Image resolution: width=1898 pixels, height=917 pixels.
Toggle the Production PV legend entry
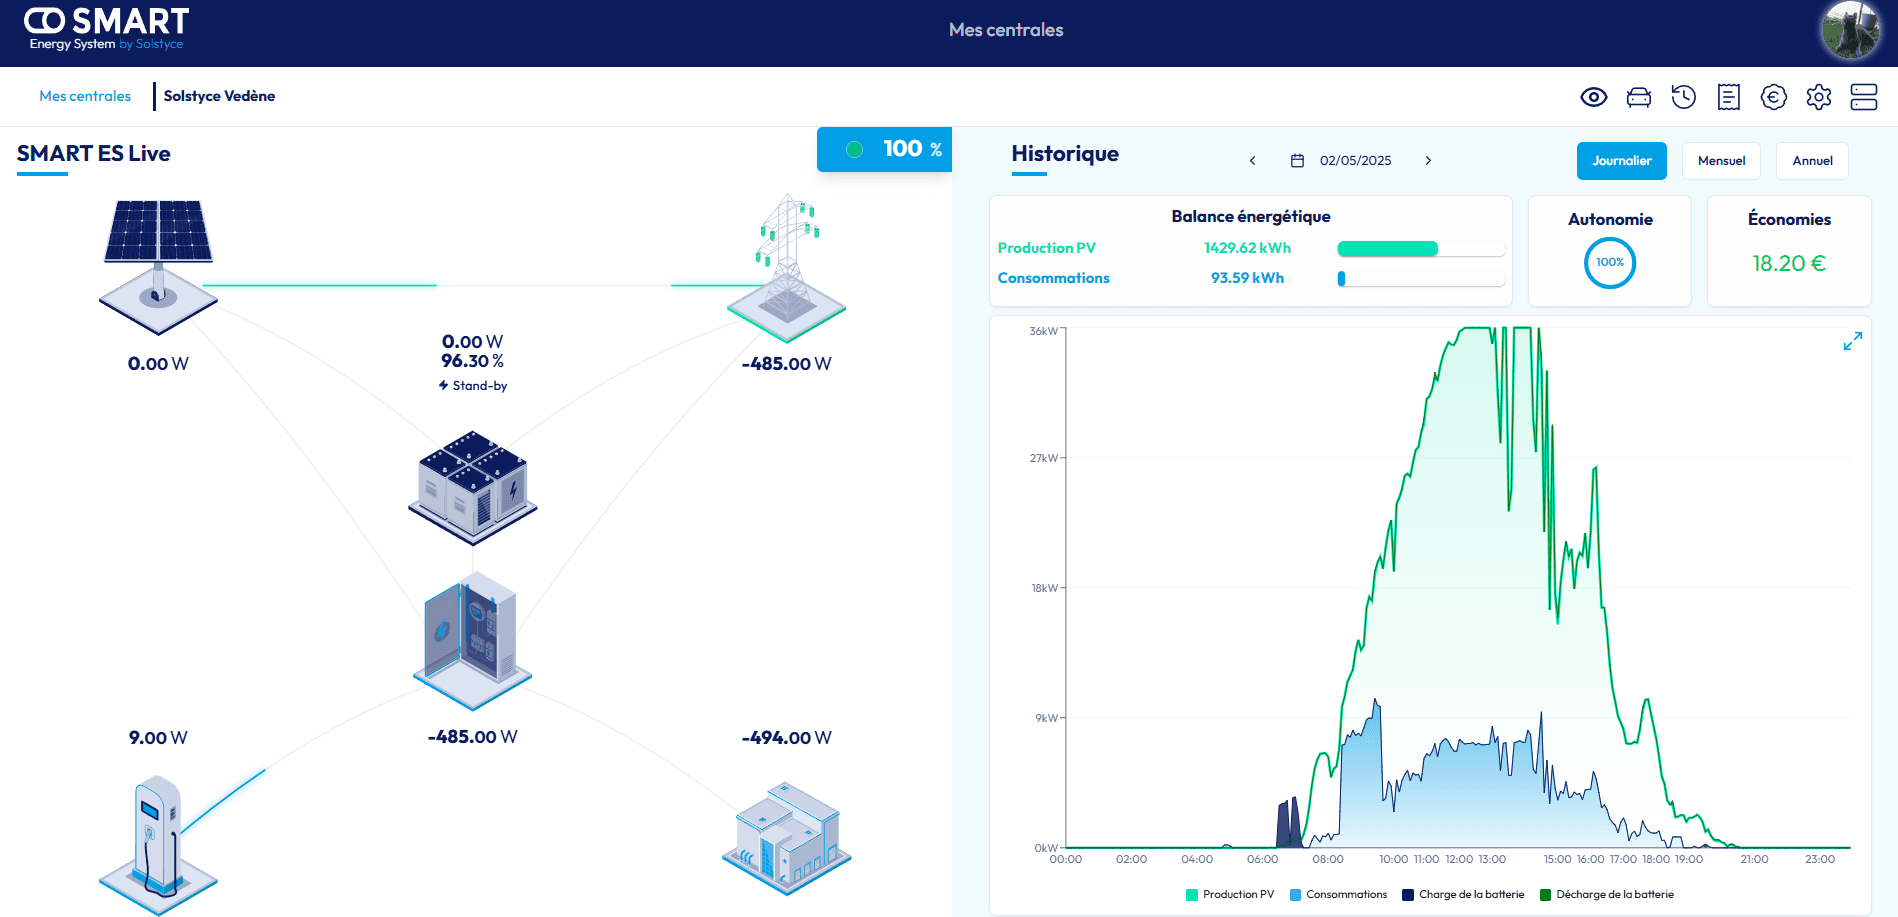[1231, 894]
